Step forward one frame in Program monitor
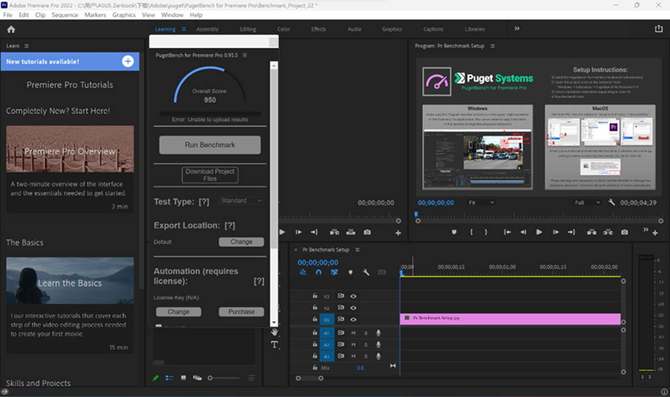This screenshot has width=670, height=397. 555,232
